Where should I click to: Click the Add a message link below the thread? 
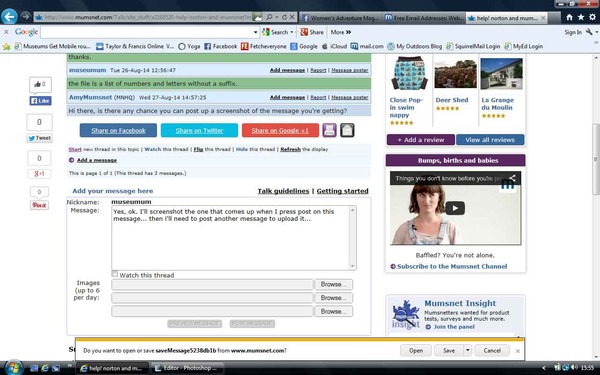pyautogui.click(x=97, y=160)
